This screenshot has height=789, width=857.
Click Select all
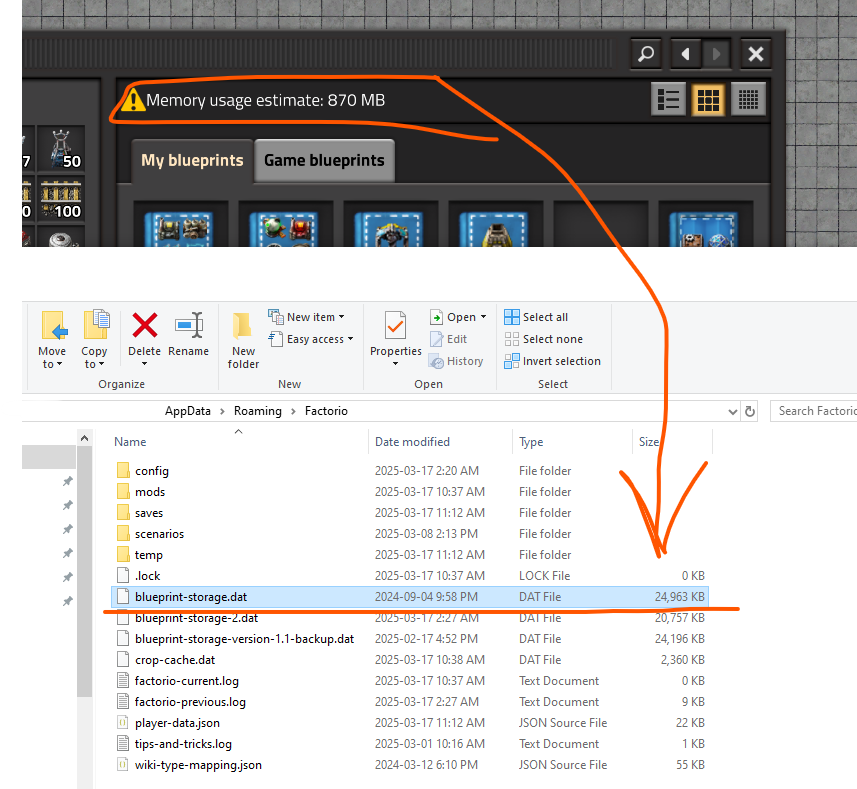coord(536,317)
